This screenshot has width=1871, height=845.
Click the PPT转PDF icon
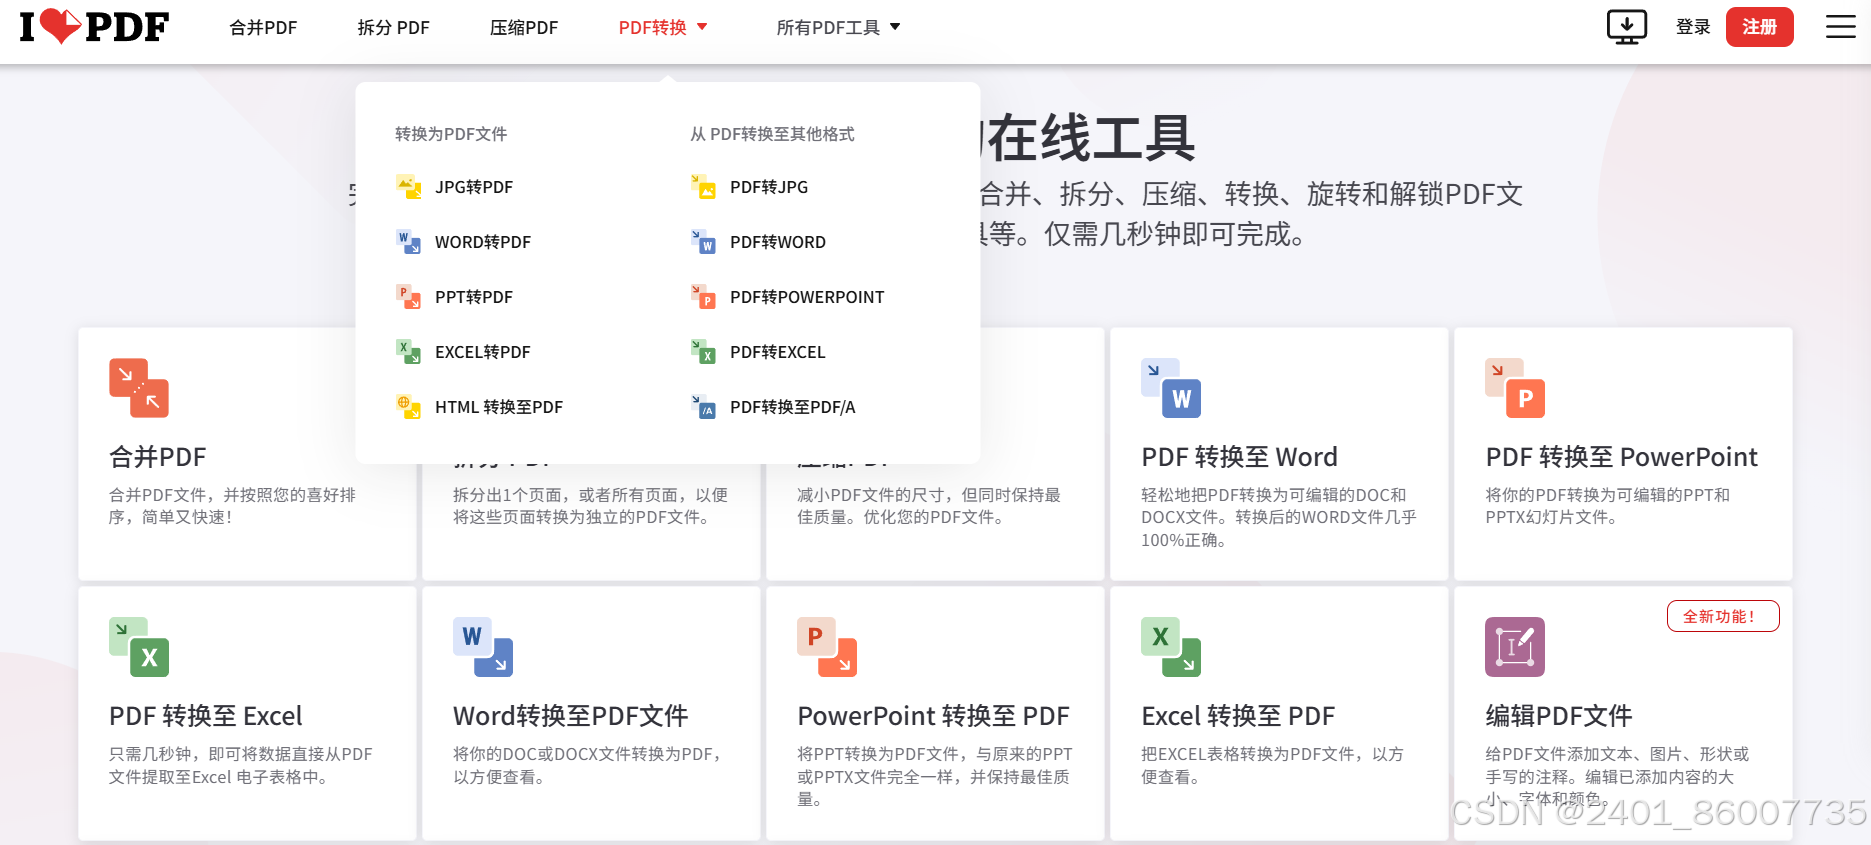[x=408, y=297]
